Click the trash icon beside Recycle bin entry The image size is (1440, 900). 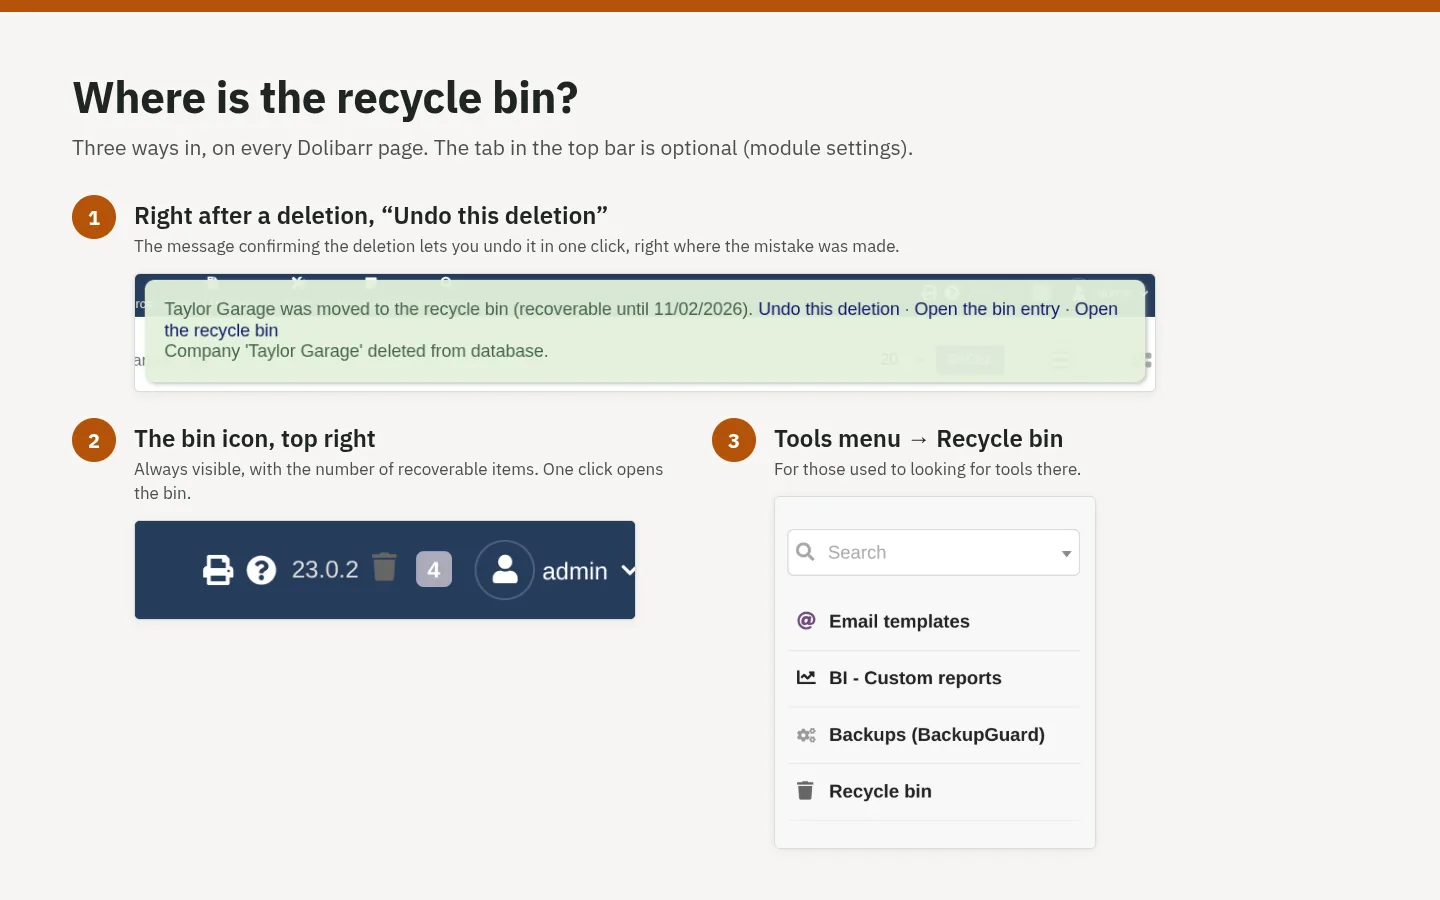point(805,791)
